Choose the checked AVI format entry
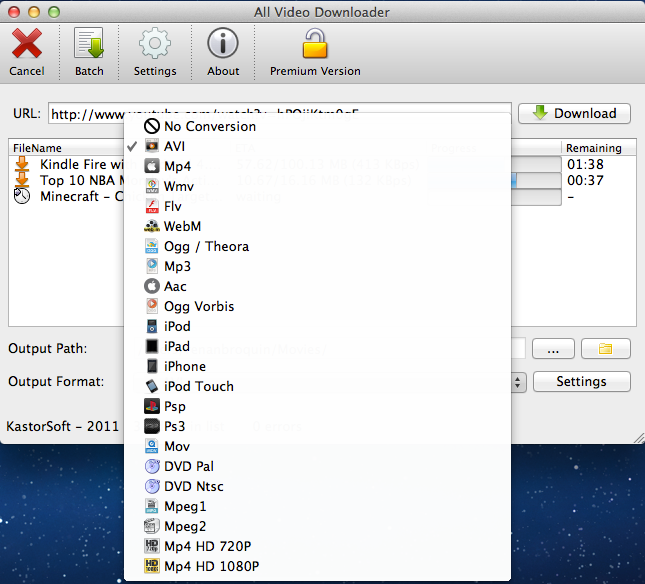This screenshot has height=584, width=645. [x=317, y=146]
